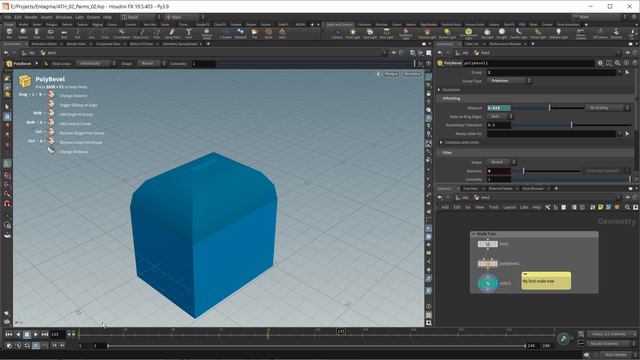Open the Layout menu in network editor
Viewport: 640px width, 360px height.
509,207
